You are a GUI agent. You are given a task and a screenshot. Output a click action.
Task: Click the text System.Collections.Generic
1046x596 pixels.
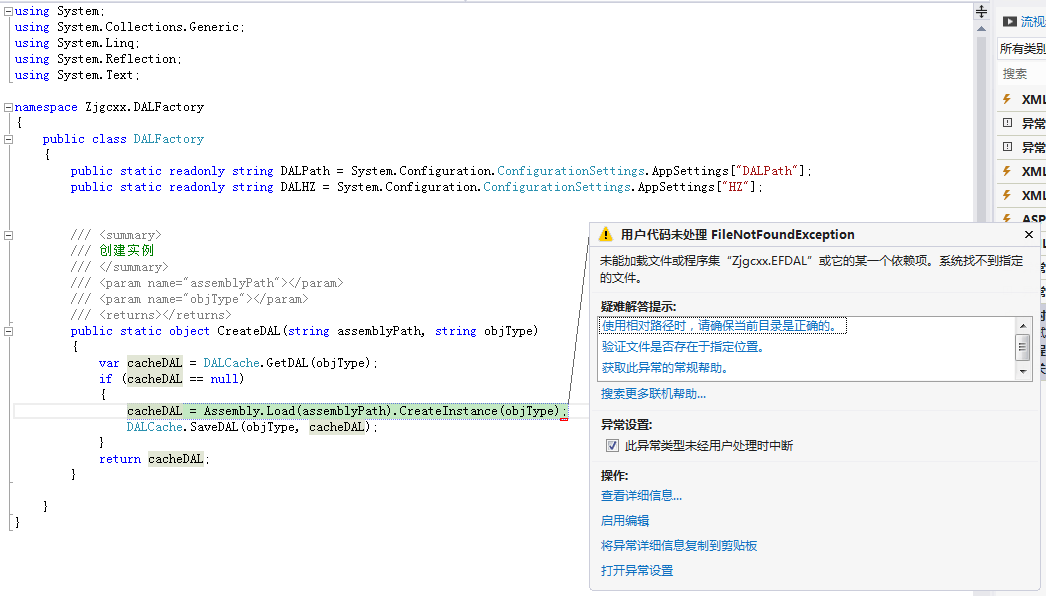click(x=148, y=27)
